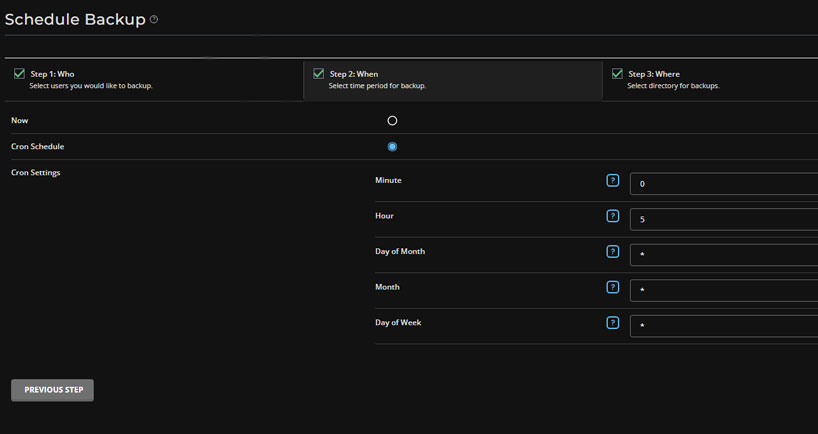Focus the Minute input field
Image resolution: width=818 pixels, height=434 pixels.
[724, 184]
